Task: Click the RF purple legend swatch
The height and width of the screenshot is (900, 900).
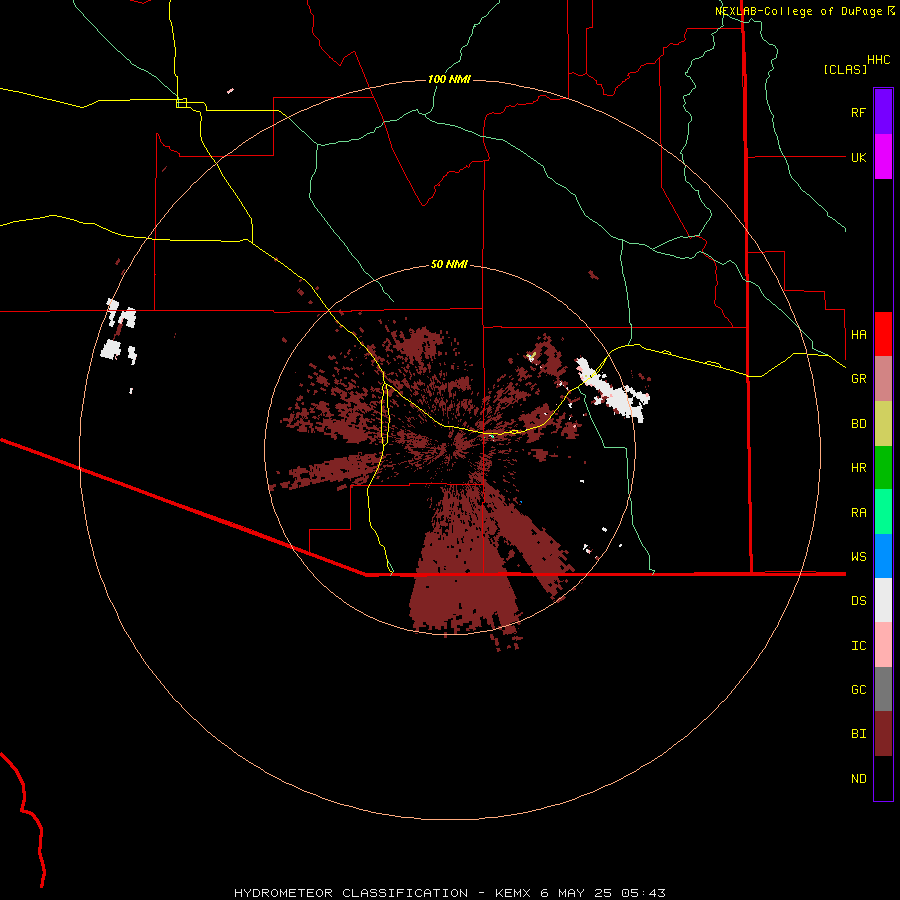Action: [883, 112]
